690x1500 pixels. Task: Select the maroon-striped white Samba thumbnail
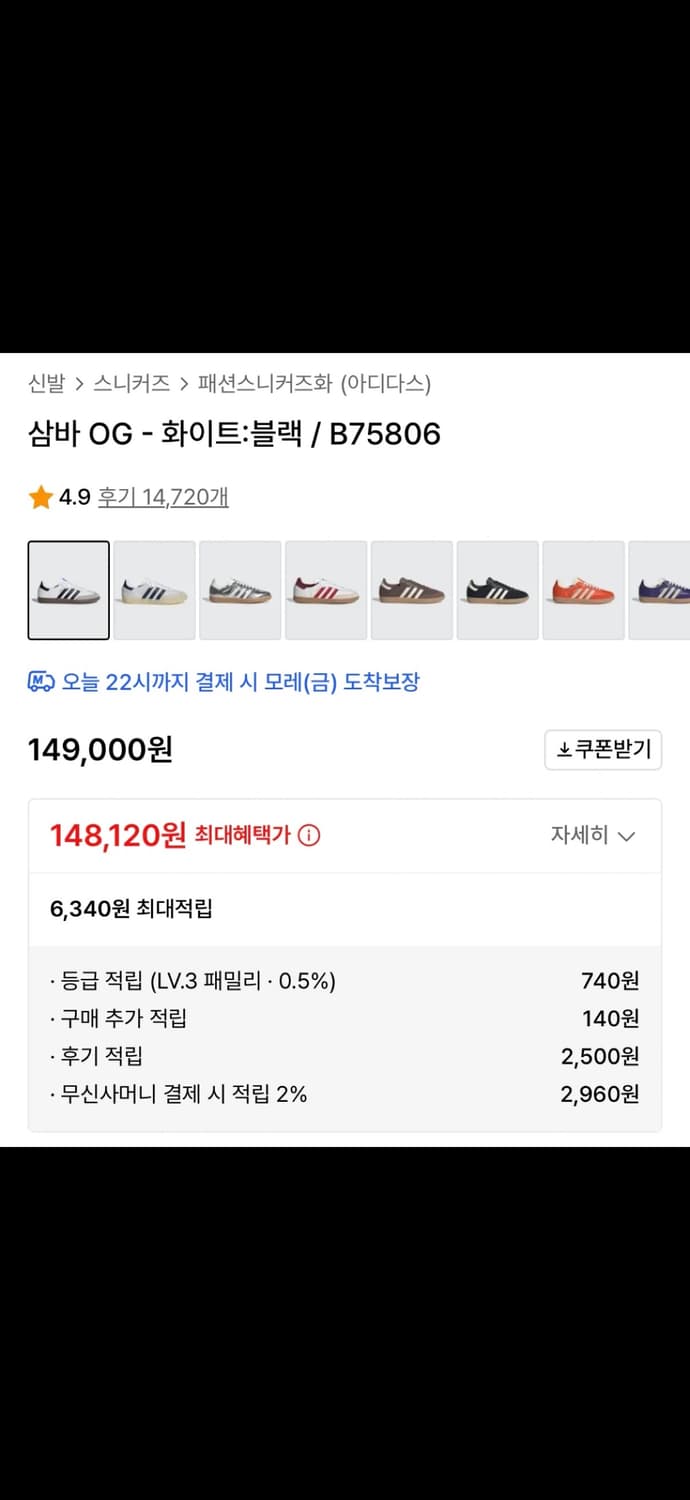coord(325,590)
